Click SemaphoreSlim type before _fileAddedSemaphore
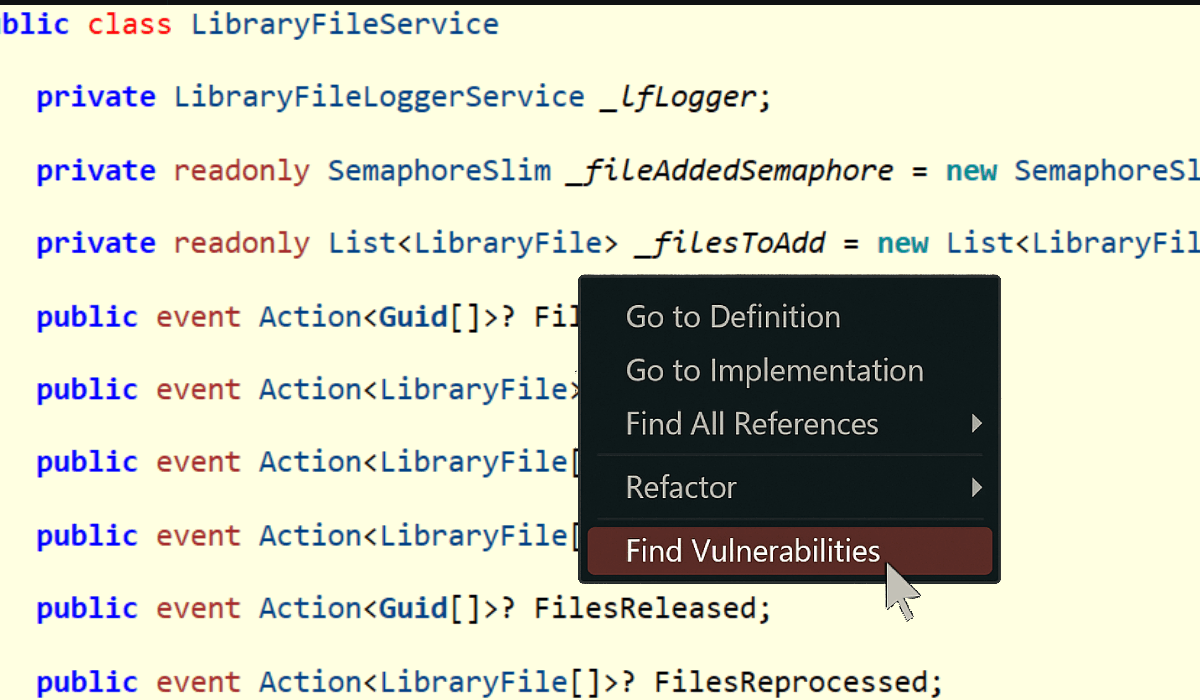 point(439,170)
